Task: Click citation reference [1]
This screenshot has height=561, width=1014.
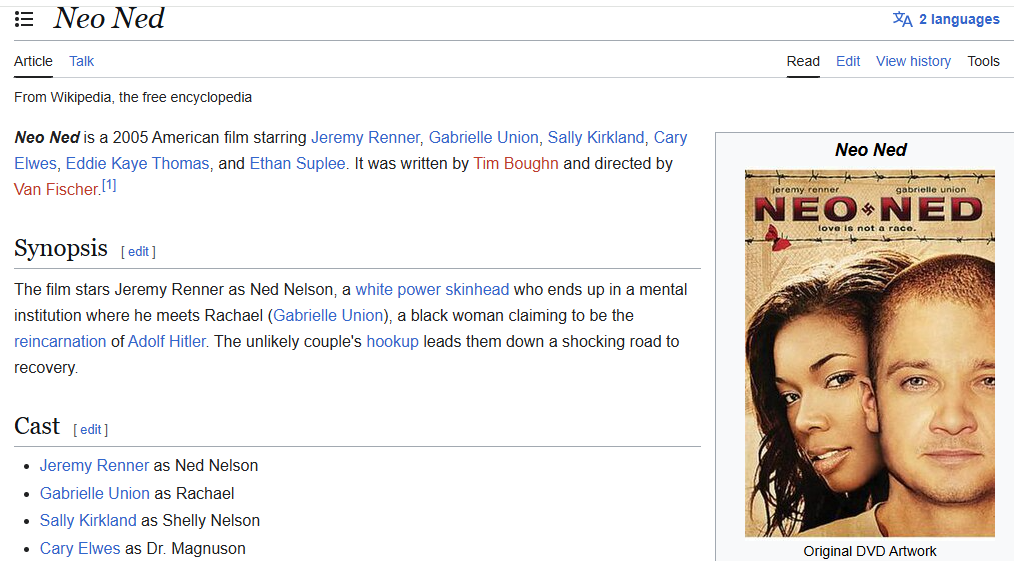Action: (x=109, y=185)
